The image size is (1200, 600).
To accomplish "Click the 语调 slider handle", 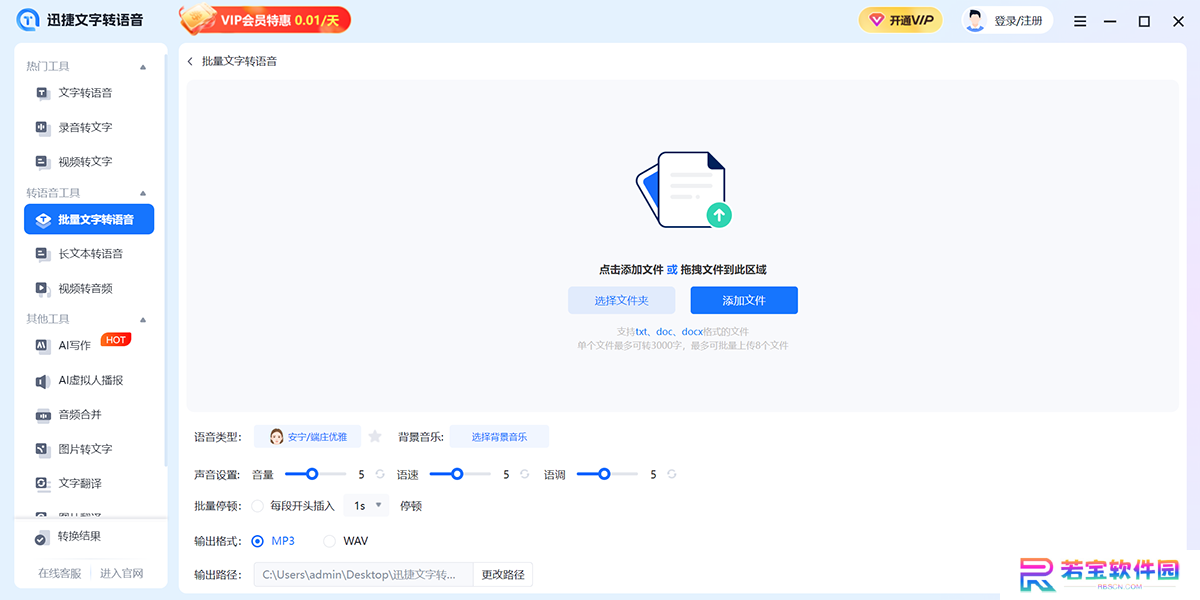I will pyautogui.click(x=604, y=474).
